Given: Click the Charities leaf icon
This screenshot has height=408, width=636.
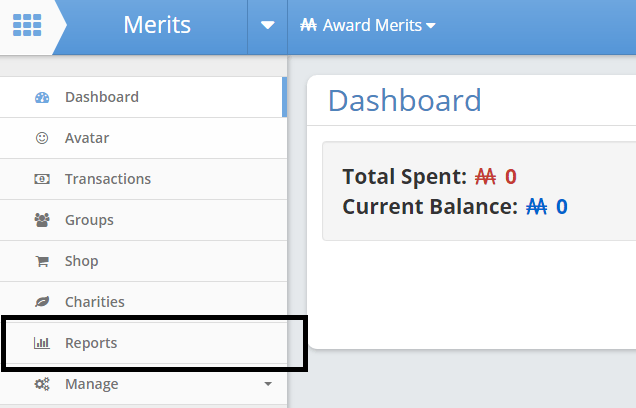Looking at the screenshot, I should (42, 302).
